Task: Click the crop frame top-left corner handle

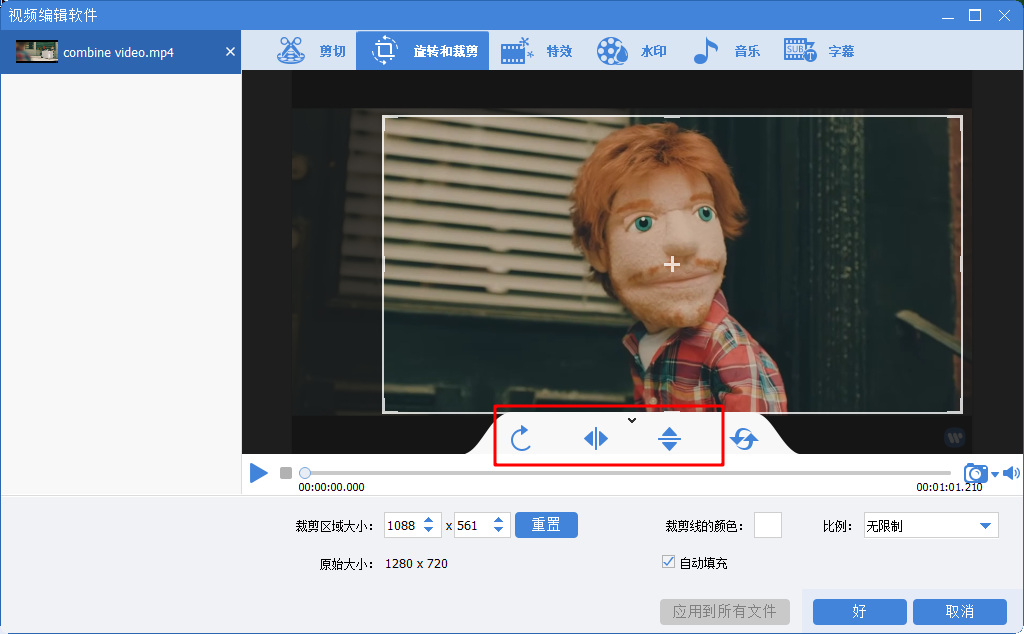Action: (384, 118)
